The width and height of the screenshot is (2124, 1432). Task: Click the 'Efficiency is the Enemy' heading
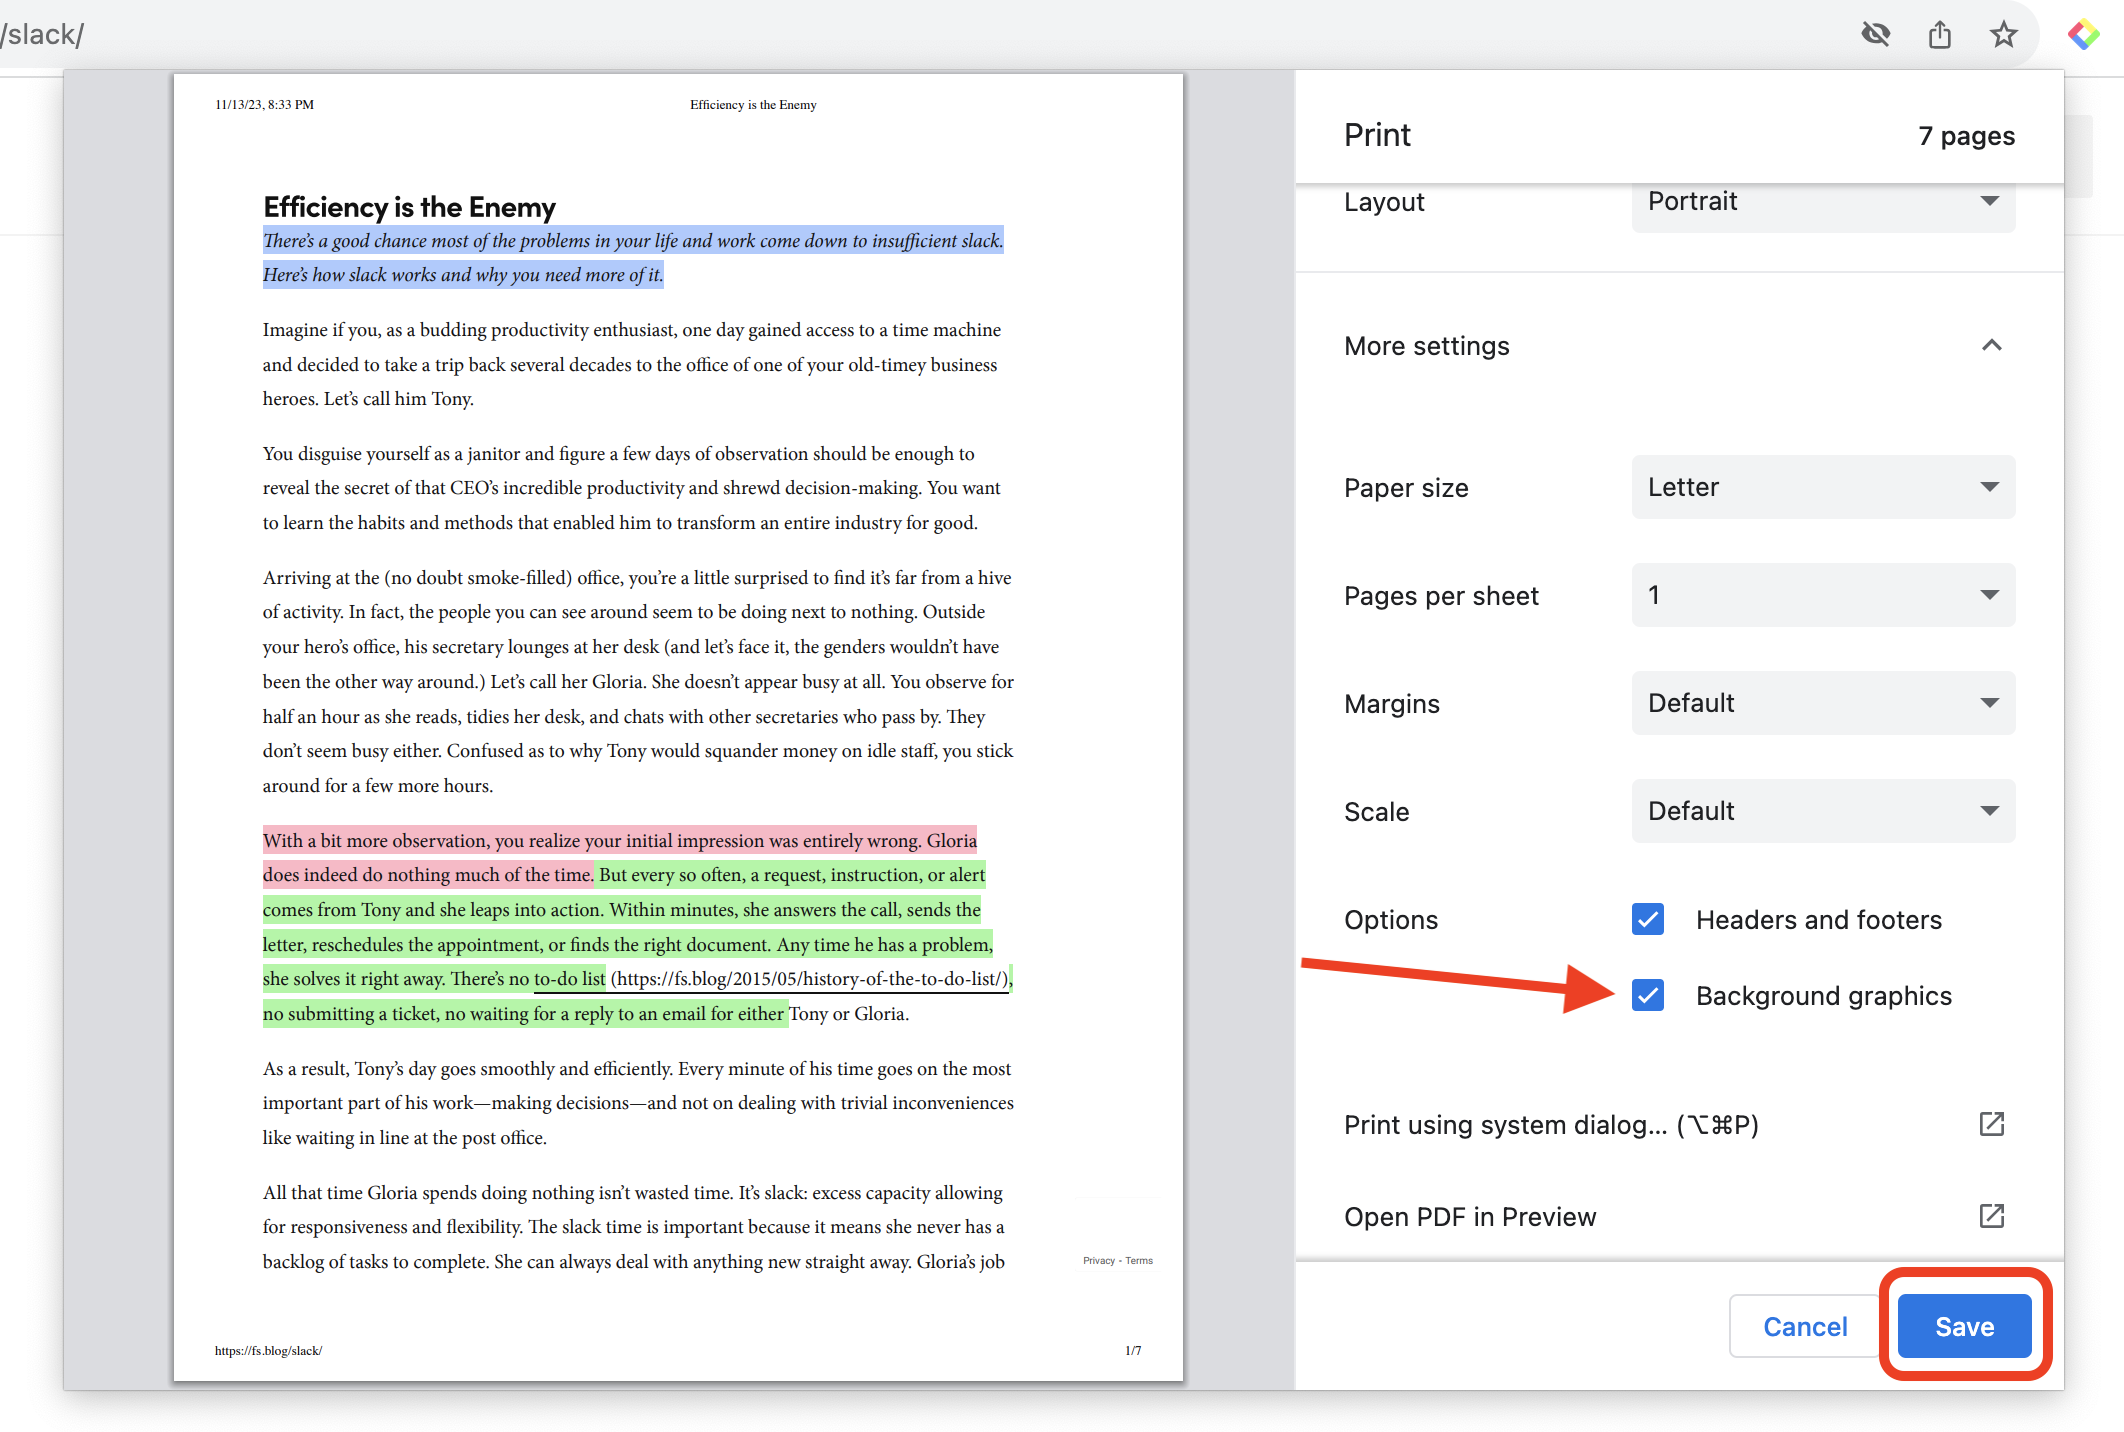[409, 207]
